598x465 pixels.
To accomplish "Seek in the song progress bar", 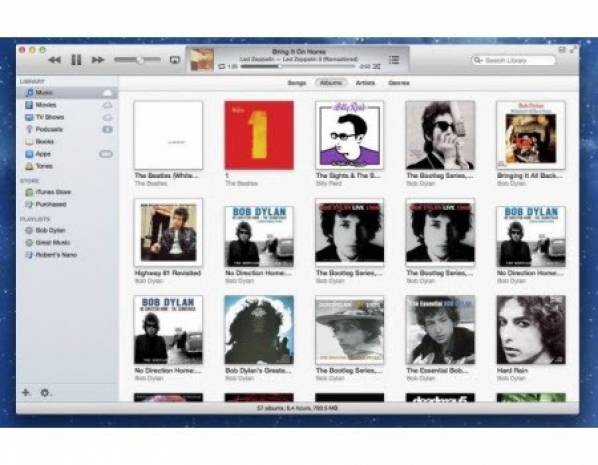I will pyautogui.click(x=298, y=66).
